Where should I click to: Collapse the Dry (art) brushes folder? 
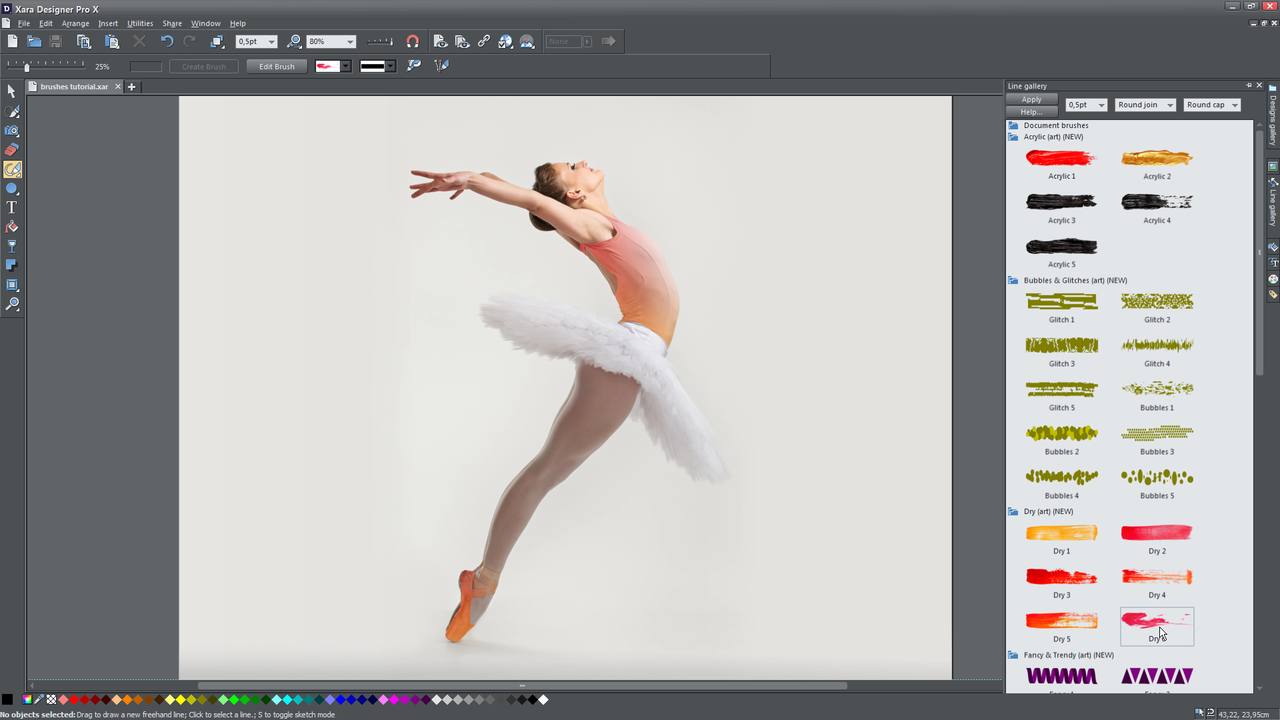coord(1013,511)
